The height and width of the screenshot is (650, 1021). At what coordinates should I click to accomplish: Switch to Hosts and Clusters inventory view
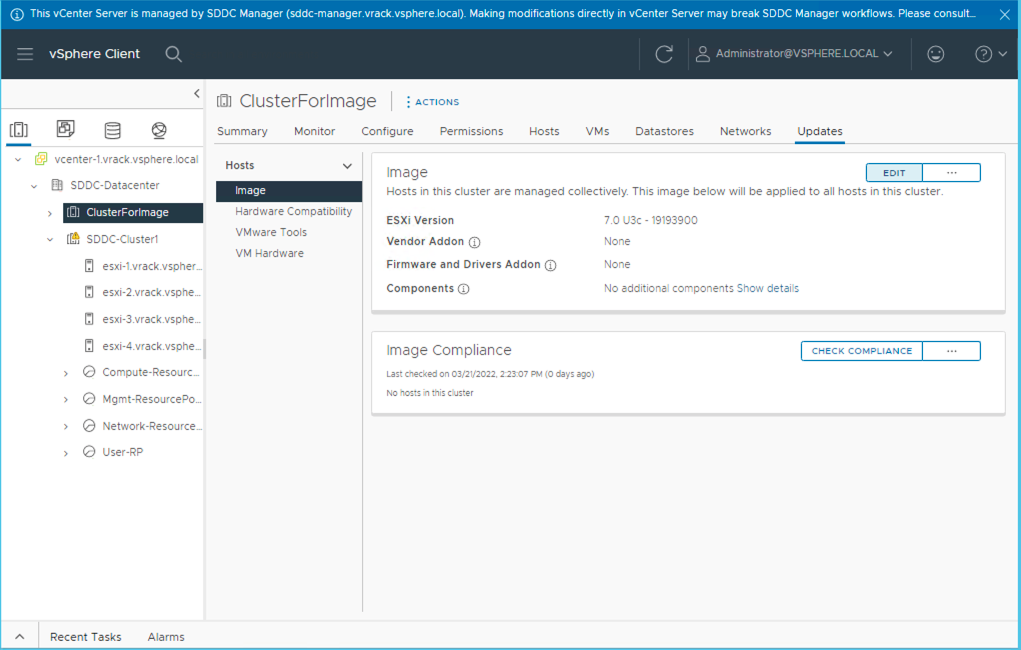click(19, 130)
